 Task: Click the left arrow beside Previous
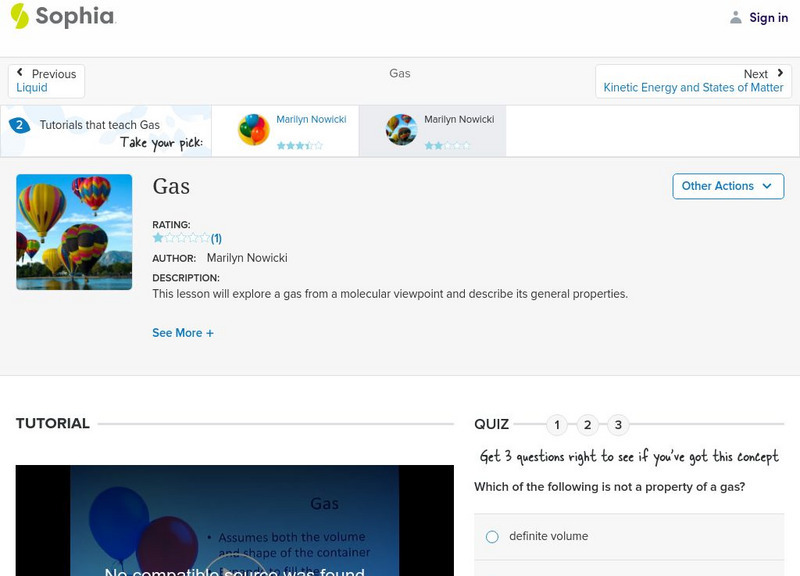tap(20, 73)
